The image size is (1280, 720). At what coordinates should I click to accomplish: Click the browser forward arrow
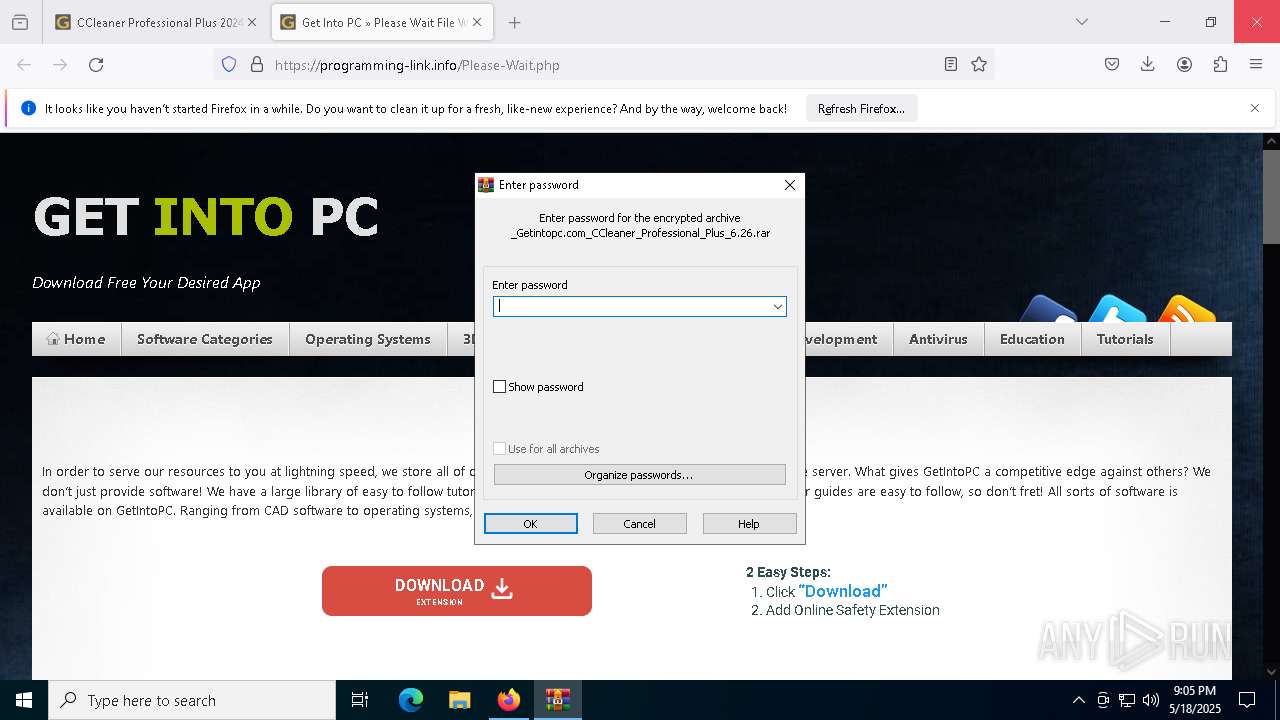tap(60, 65)
